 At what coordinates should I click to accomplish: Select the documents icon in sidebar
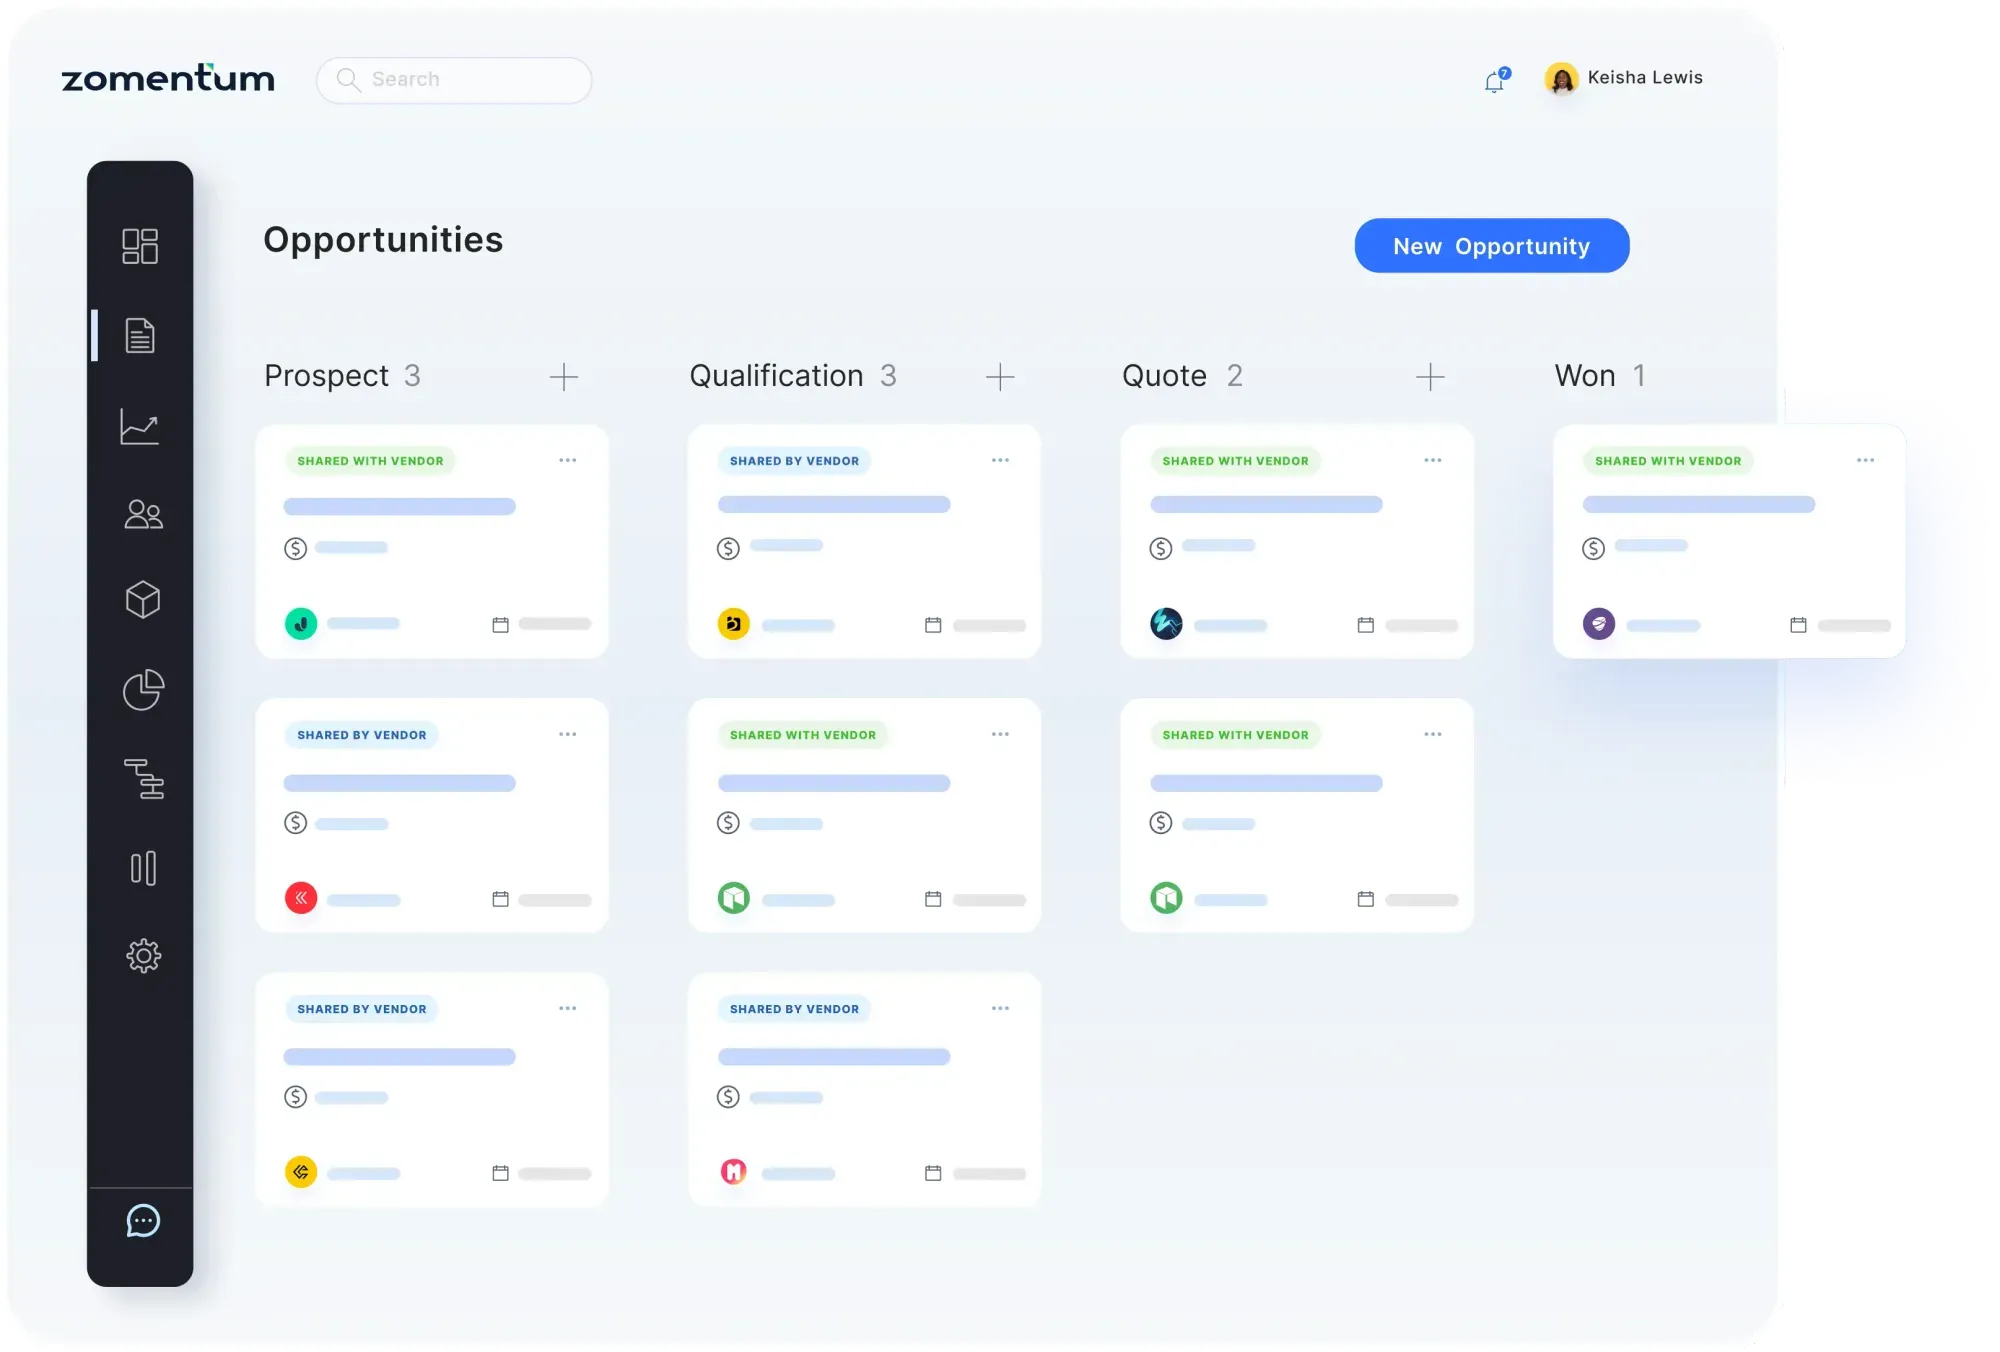pos(140,336)
